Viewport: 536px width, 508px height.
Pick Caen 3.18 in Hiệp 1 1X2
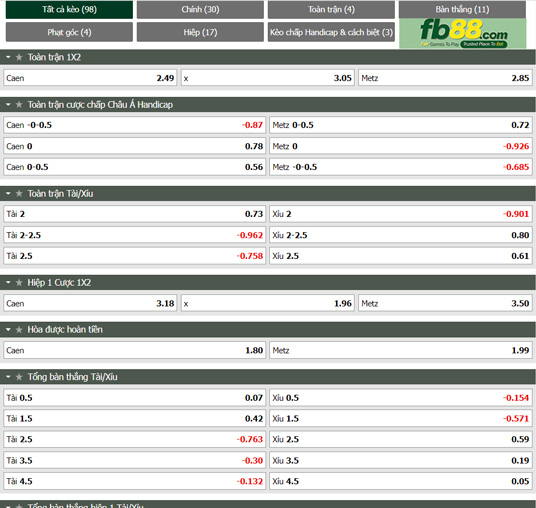[x=90, y=303]
